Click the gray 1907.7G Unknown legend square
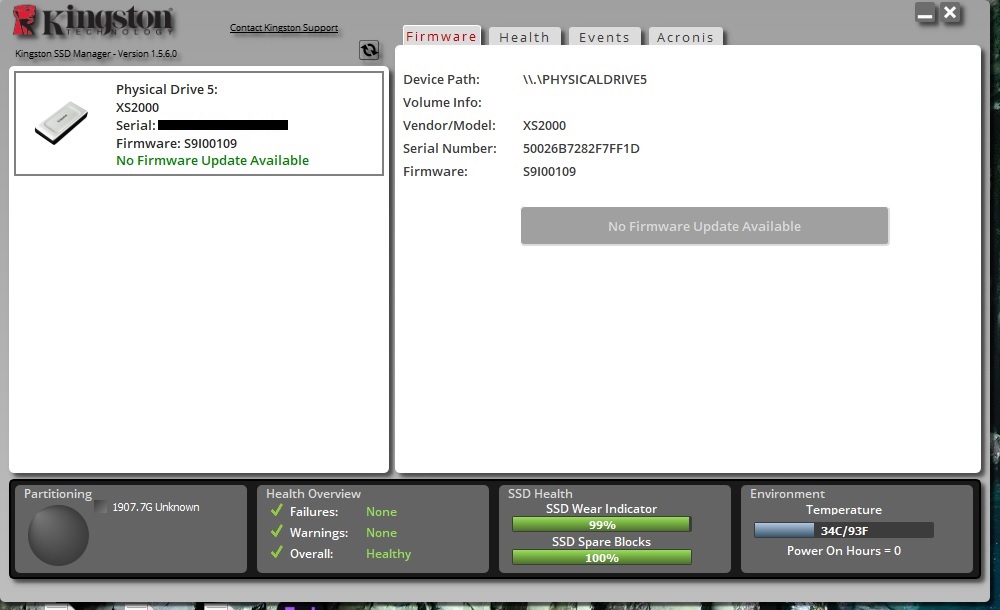The width and height of the screenshot is (1000, 610). click(100, 507)
